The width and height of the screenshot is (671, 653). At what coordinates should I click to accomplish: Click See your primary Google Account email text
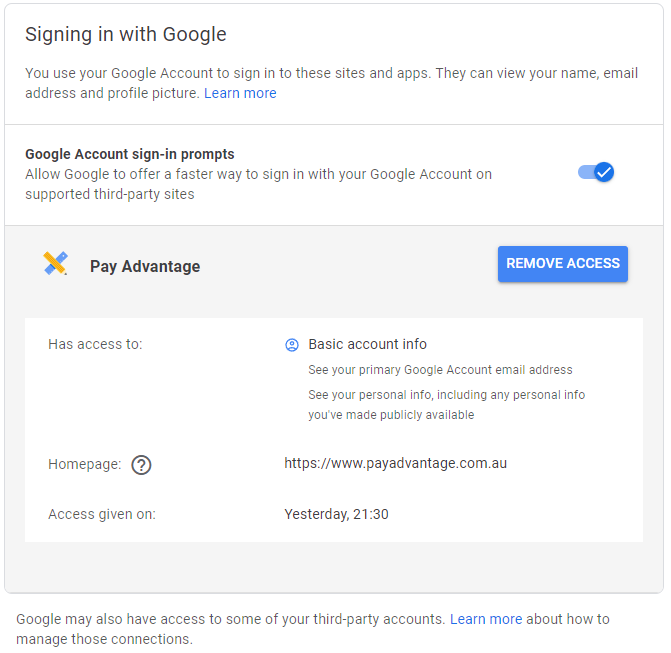coord(440,370)
